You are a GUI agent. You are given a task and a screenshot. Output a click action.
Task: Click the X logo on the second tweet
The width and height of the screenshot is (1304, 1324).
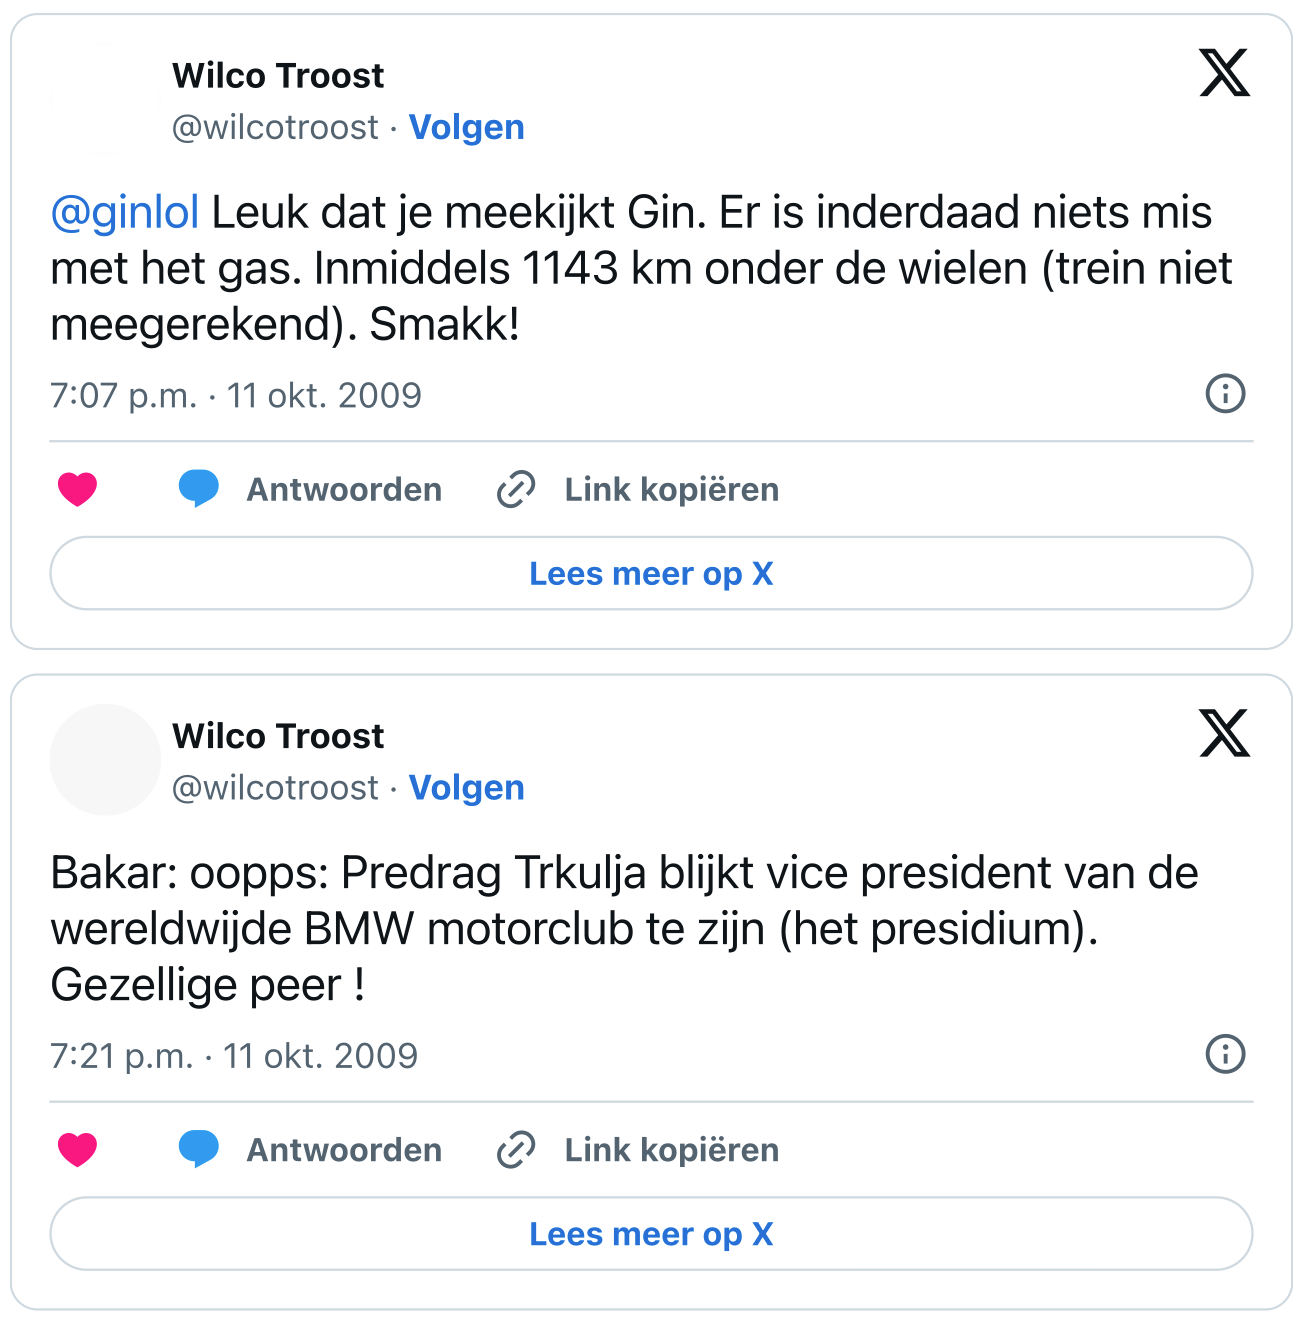click(1225, 733)
